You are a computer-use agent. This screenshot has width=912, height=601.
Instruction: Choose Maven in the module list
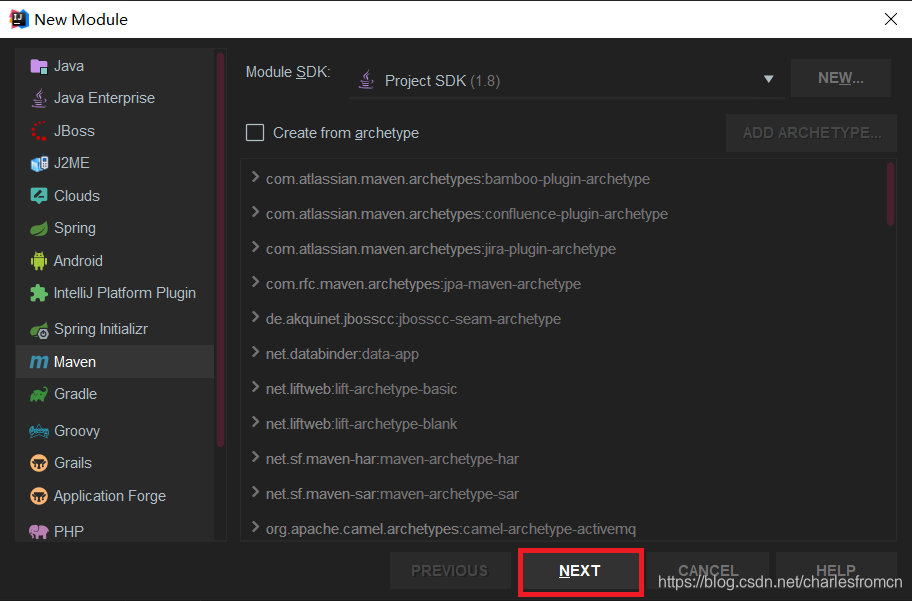pos(115,362)
